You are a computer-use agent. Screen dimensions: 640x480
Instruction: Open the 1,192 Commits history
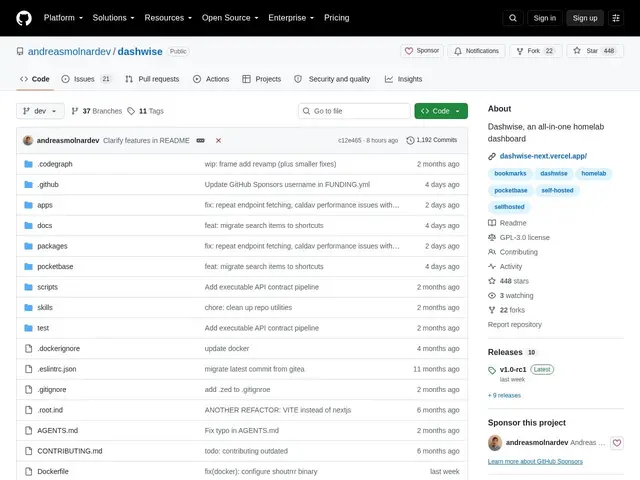(x=432, y=140)
